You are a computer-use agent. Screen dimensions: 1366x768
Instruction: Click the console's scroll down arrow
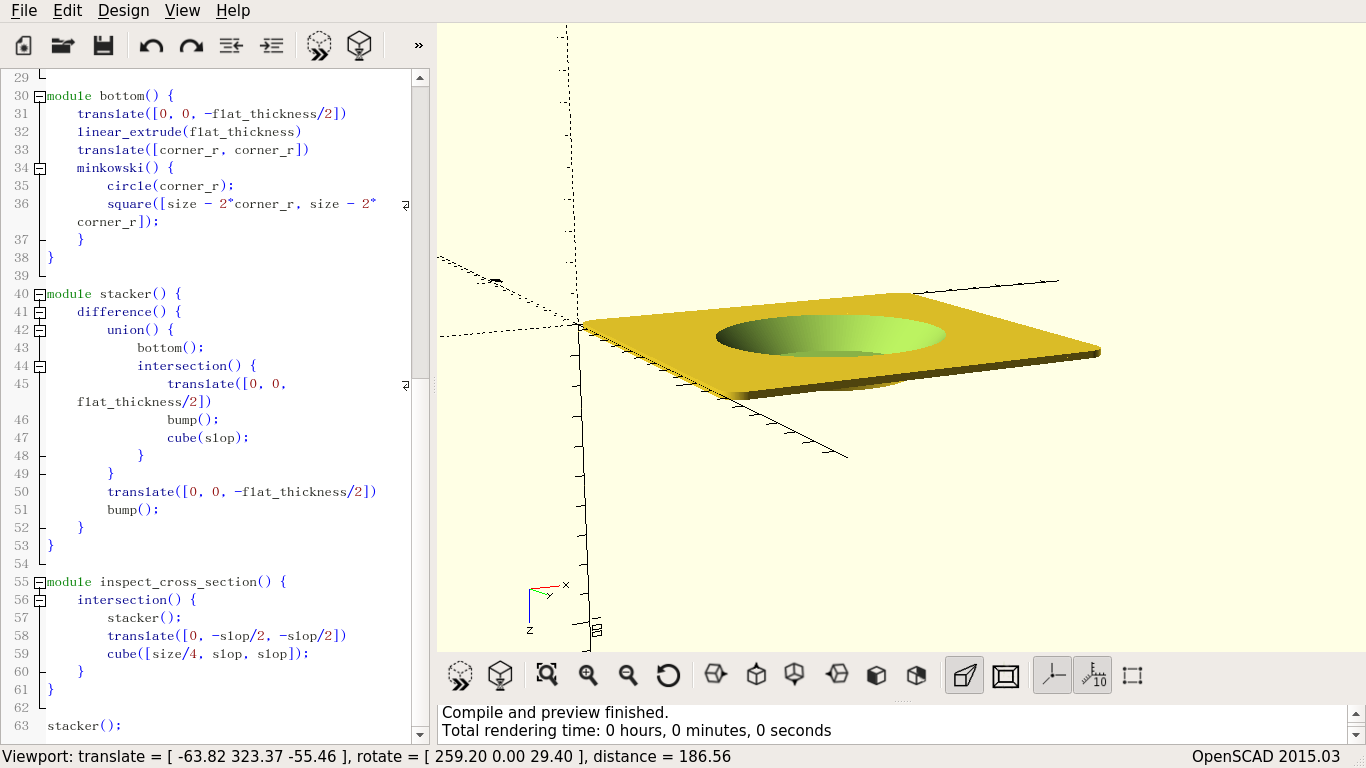click(x=1357, y=734)
